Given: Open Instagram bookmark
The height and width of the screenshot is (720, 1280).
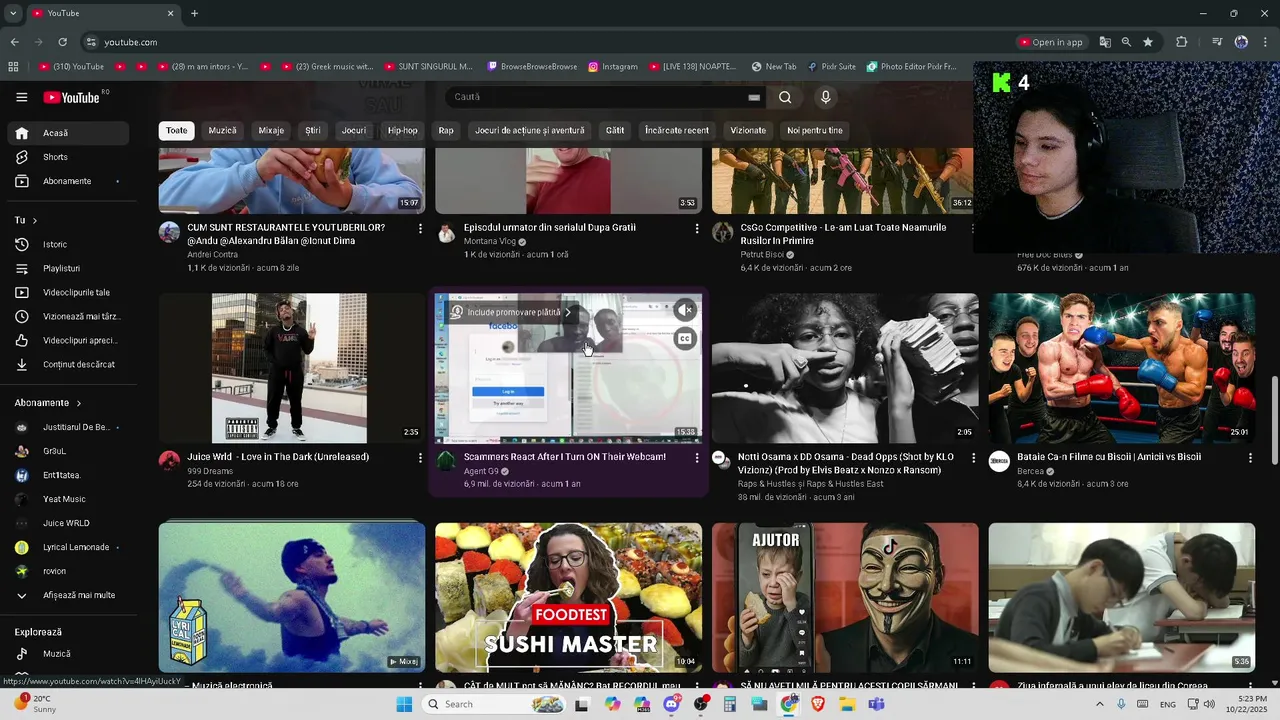Looking at the screenshot, I should (x=612, y=67).
